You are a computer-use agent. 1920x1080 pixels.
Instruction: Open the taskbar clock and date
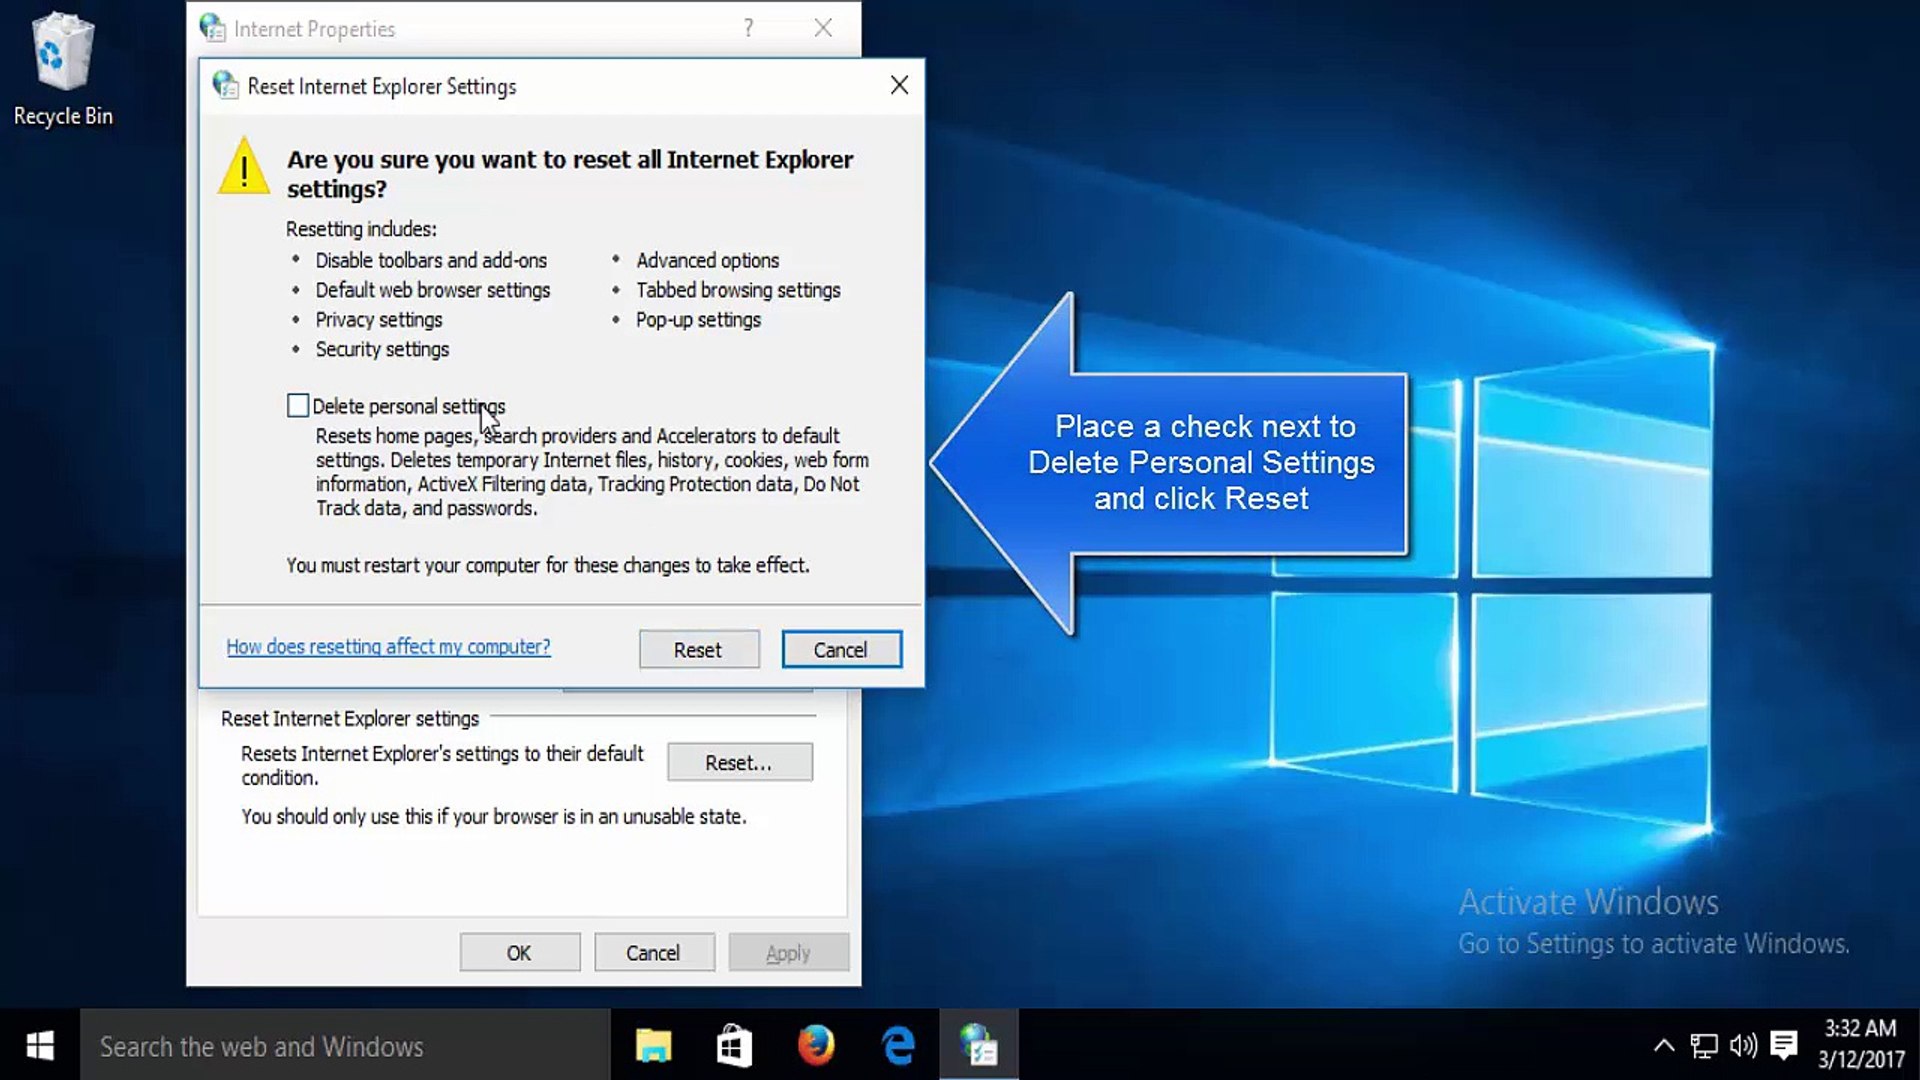(x=1860, y=1044)
